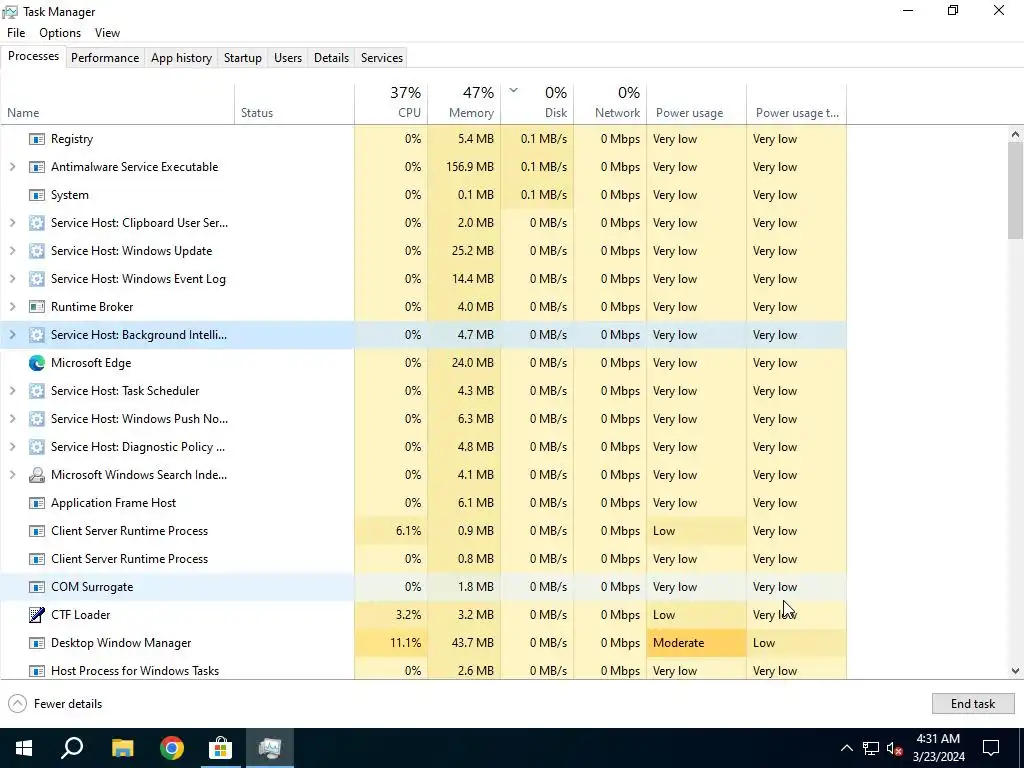Switch to the Services tab
This screenshot has height=768, width=1024.
click(x=382, y=58)
